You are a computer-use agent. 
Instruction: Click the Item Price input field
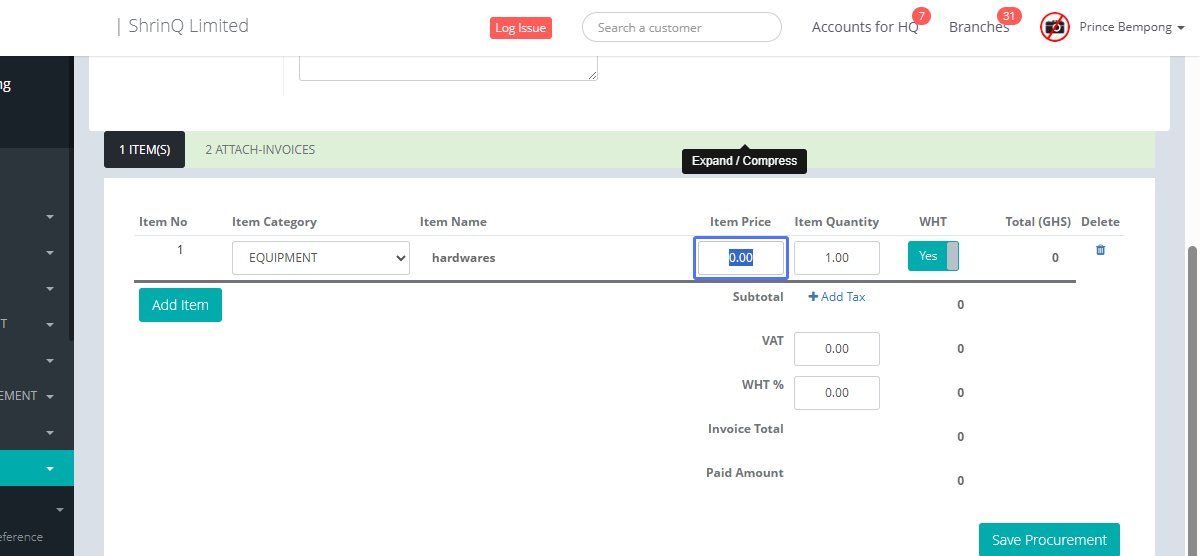pyautogui.click(x=740, y=258)
